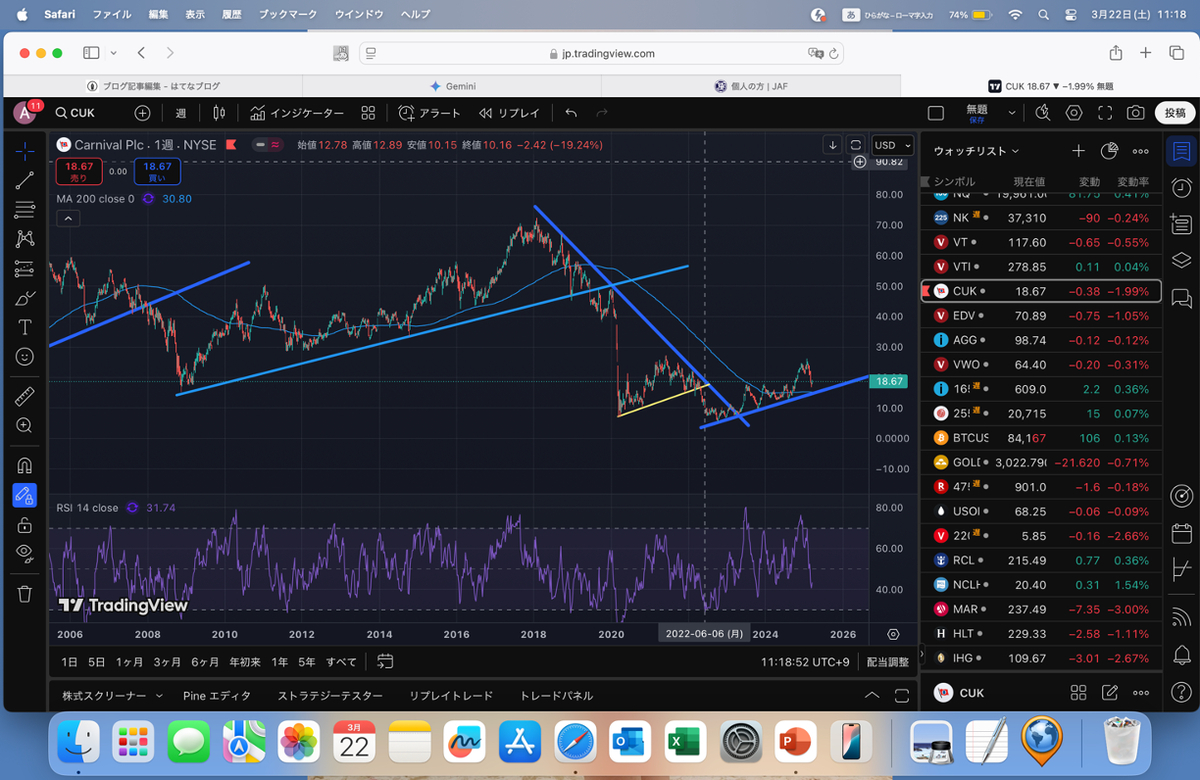
Task: Click the 18.67 売り sell button
Action: [x=79, y=172]
